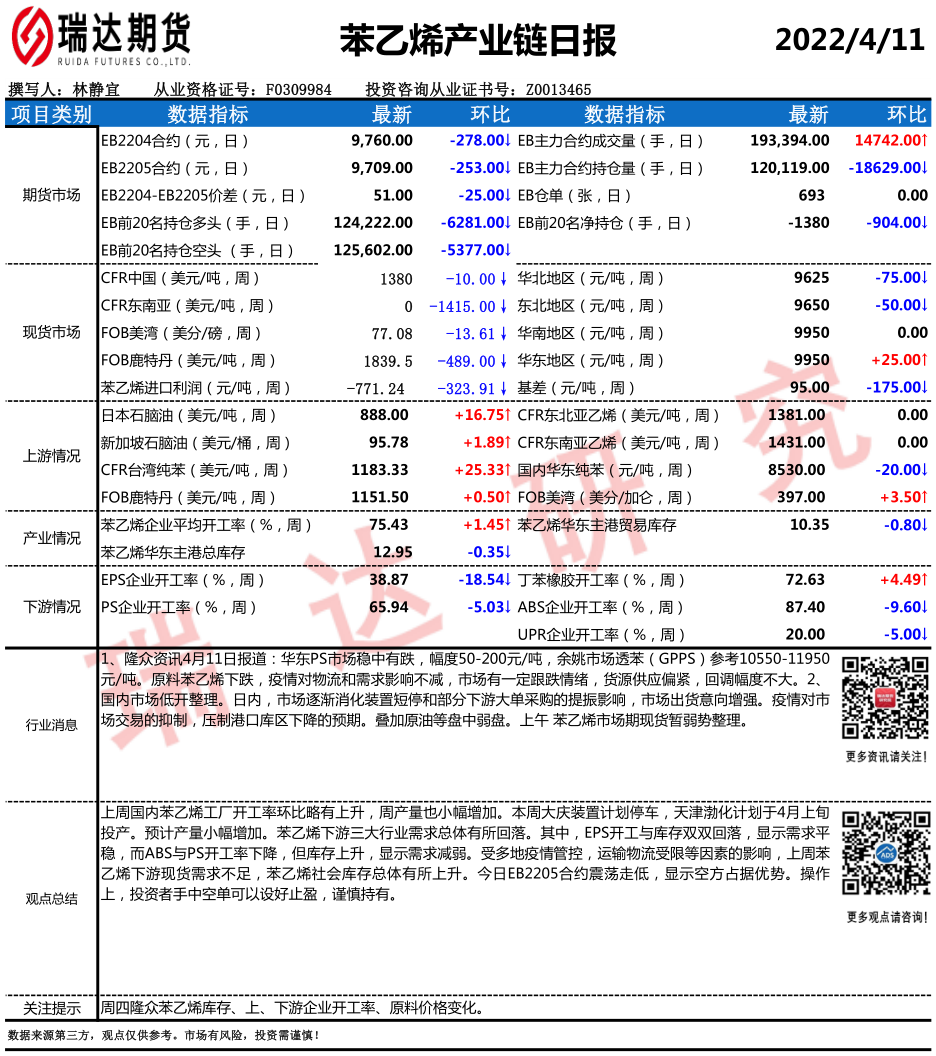
Task: Click the 更多观点请咨询 caption text
Action: point(885,916)
